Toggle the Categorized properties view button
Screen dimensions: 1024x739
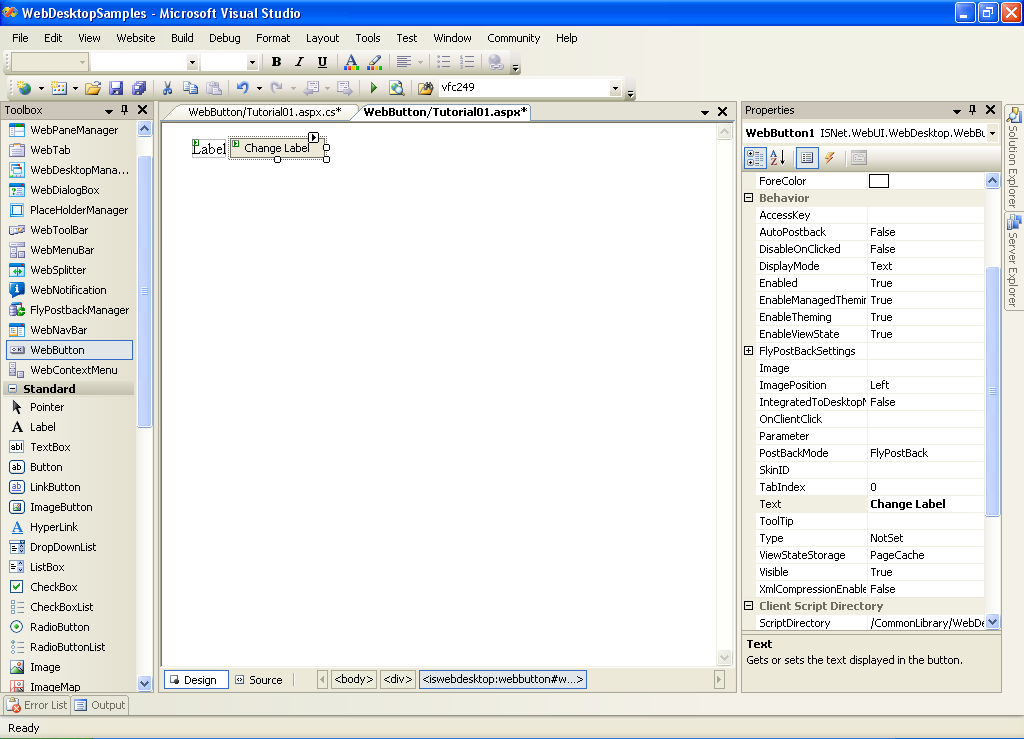coord(755,158)
